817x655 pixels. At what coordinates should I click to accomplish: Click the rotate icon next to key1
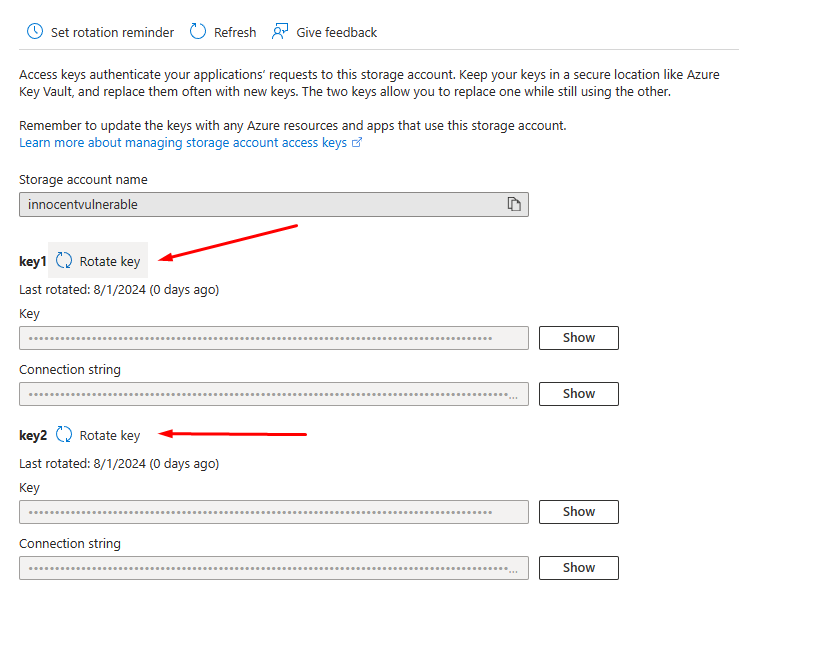64,261
